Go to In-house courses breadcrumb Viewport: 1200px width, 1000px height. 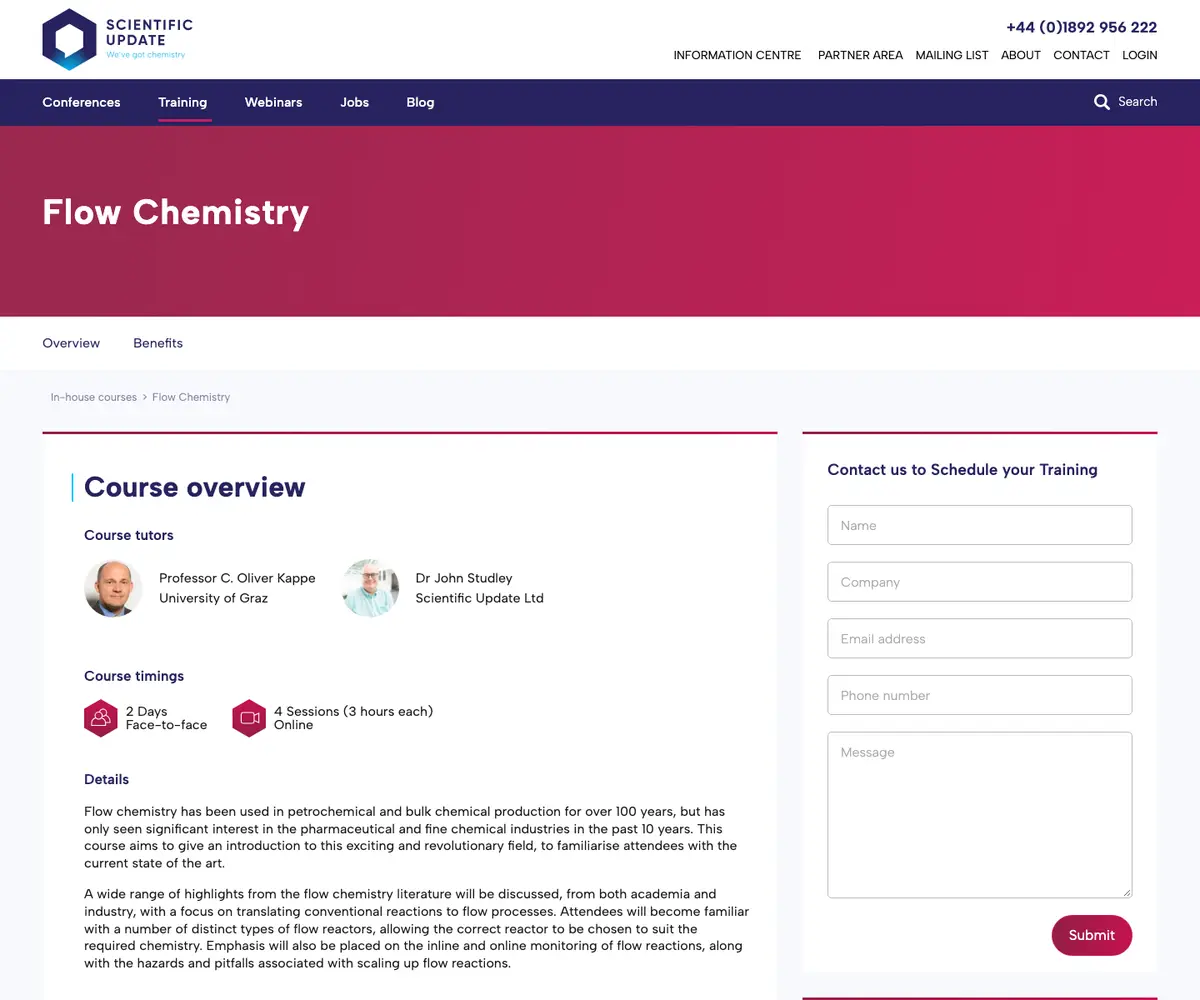pos(94,397)
